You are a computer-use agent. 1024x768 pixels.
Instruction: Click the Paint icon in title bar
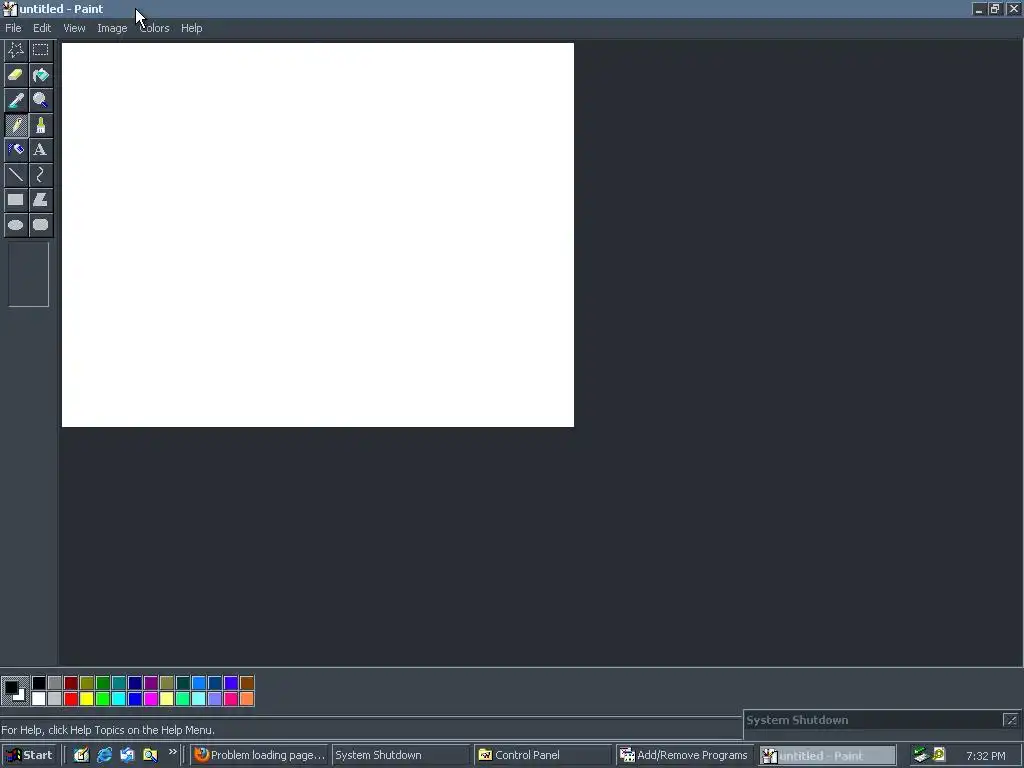10,9
